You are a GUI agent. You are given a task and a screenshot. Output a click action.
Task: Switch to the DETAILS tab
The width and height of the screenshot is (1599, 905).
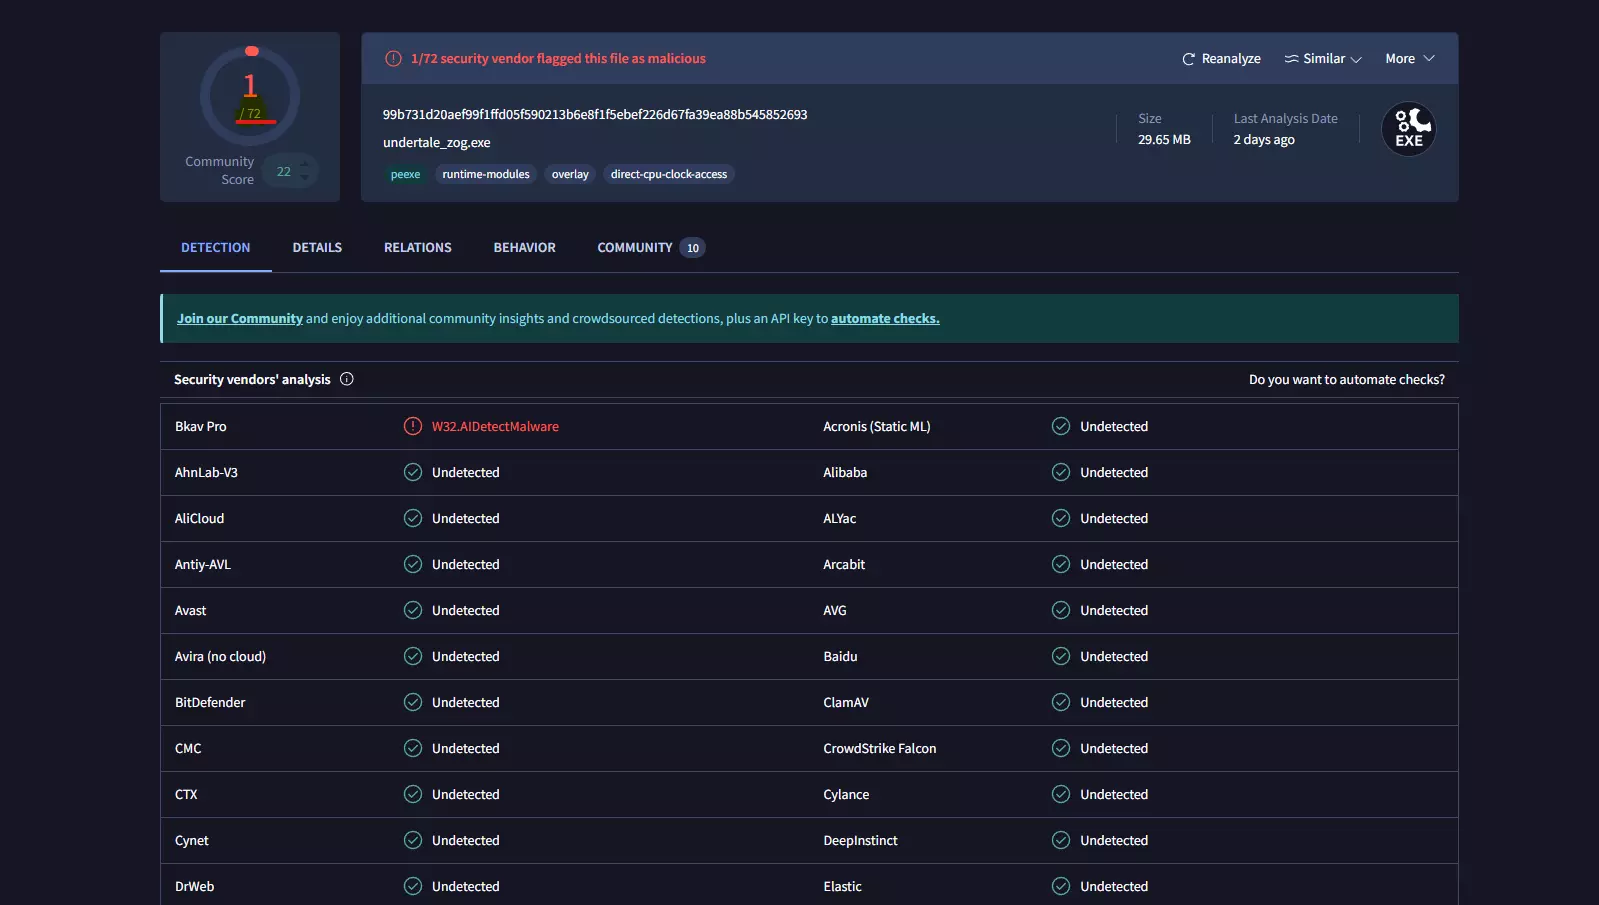pos(317,247)
